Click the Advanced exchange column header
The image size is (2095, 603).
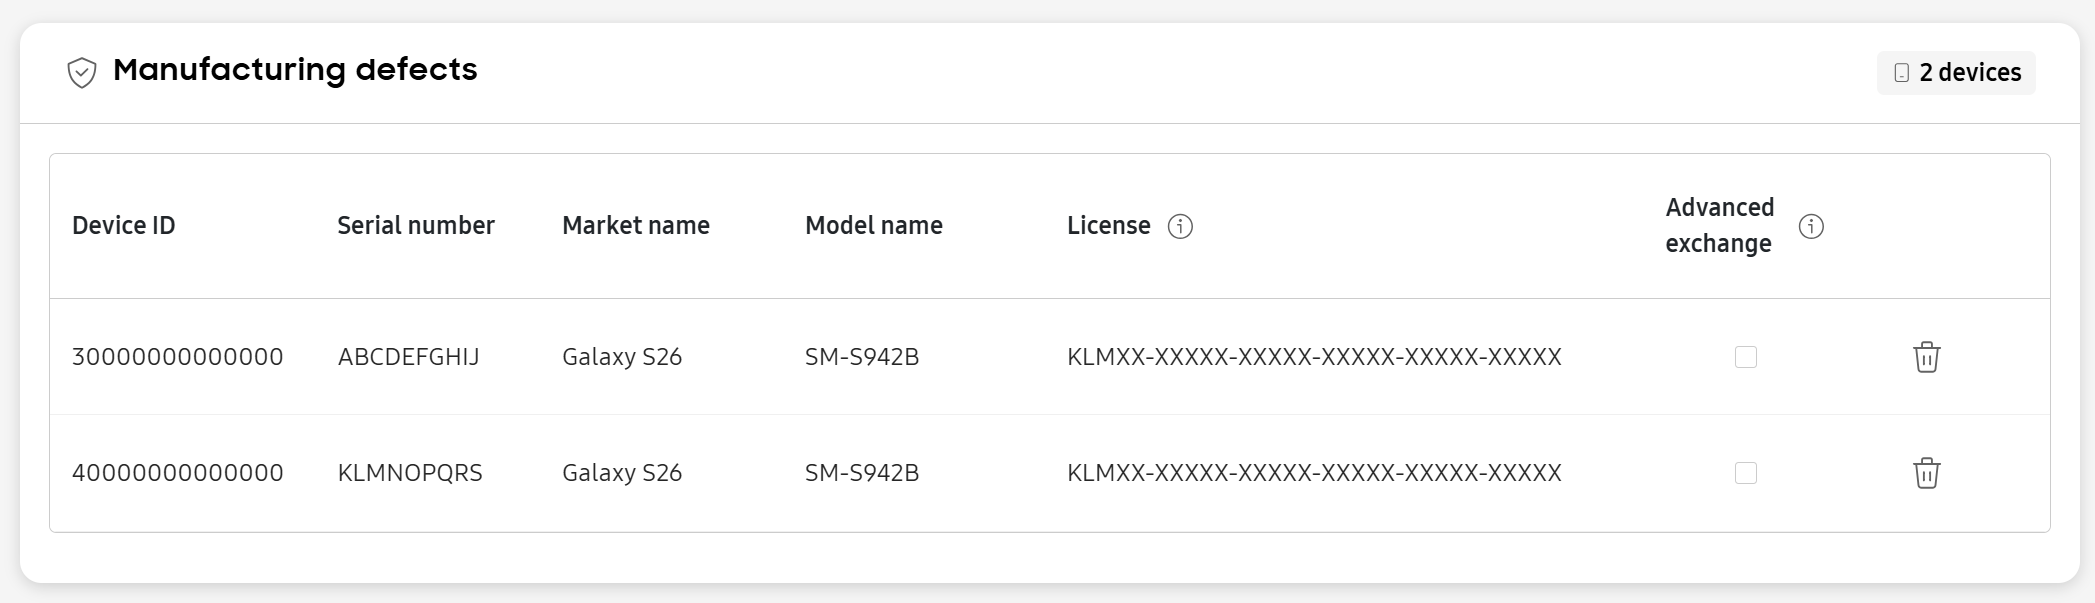pos(1719,226)
